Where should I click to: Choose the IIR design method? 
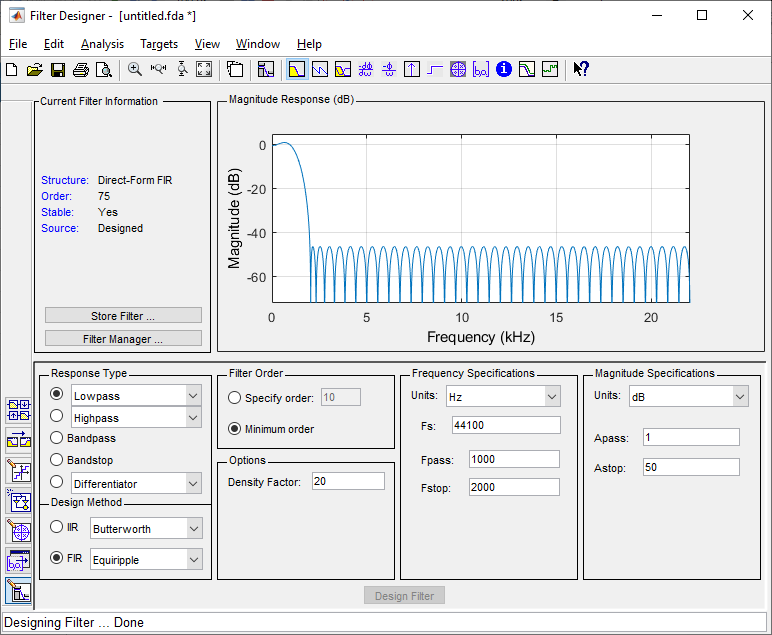click(x=57, y=527)
